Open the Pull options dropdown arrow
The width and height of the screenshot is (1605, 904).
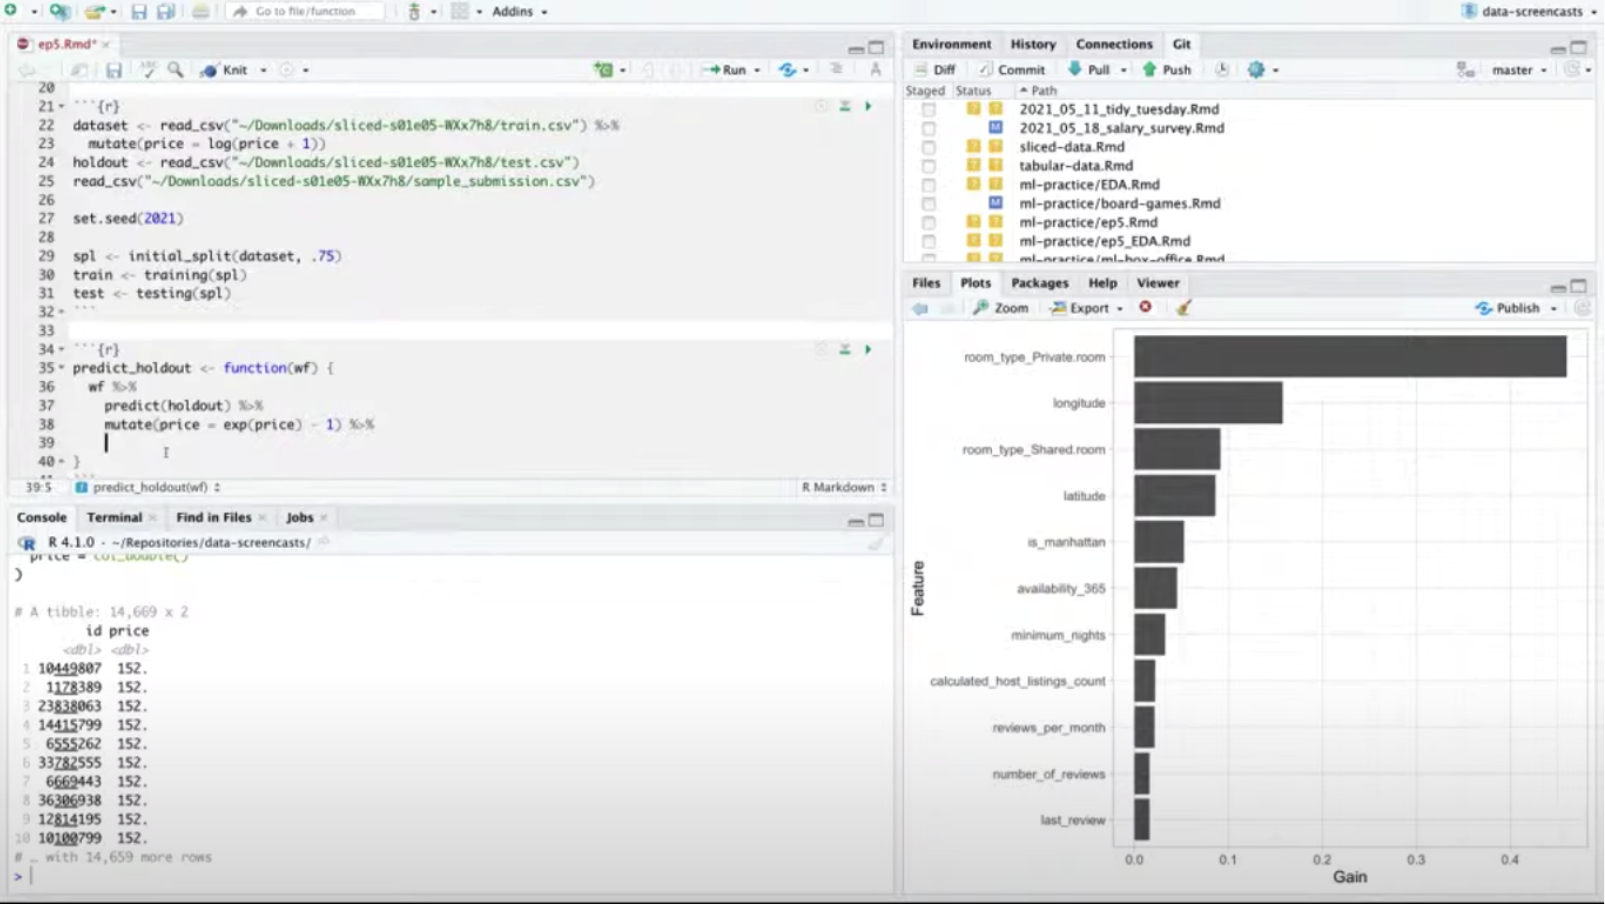(x=1123, y=70)
